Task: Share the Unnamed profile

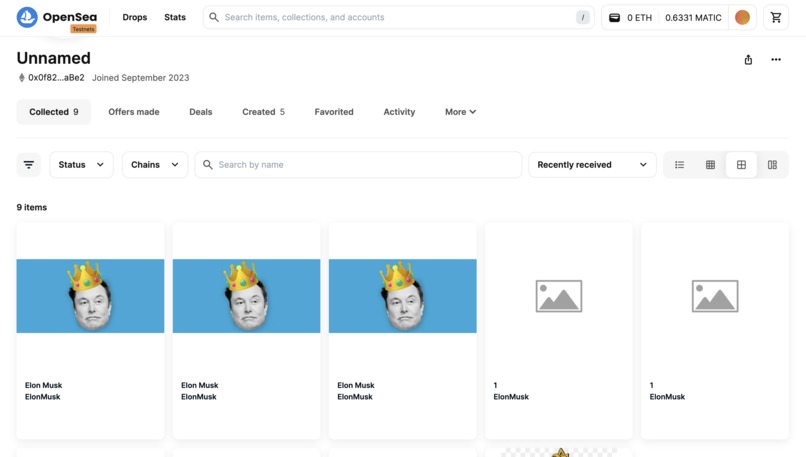Action: tap(748, 60)
